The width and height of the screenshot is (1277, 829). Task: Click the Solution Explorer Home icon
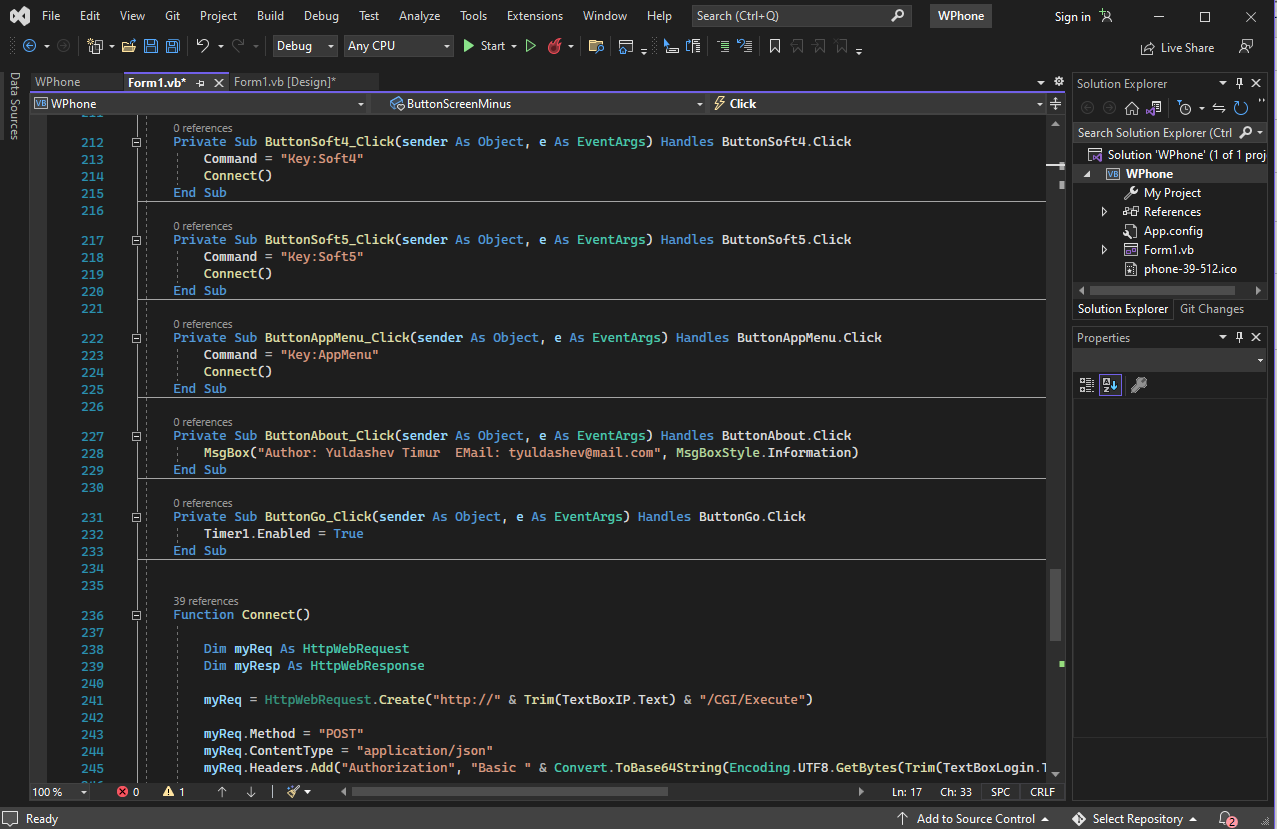tap(1132, 108)
